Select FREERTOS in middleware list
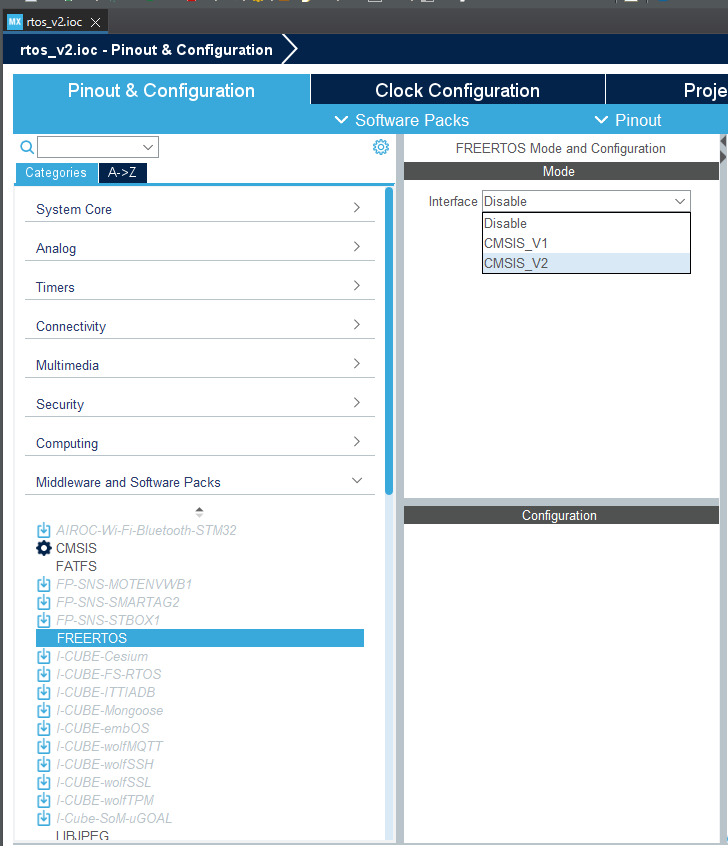This screenshot has width=728, height=846. [200, 638]
